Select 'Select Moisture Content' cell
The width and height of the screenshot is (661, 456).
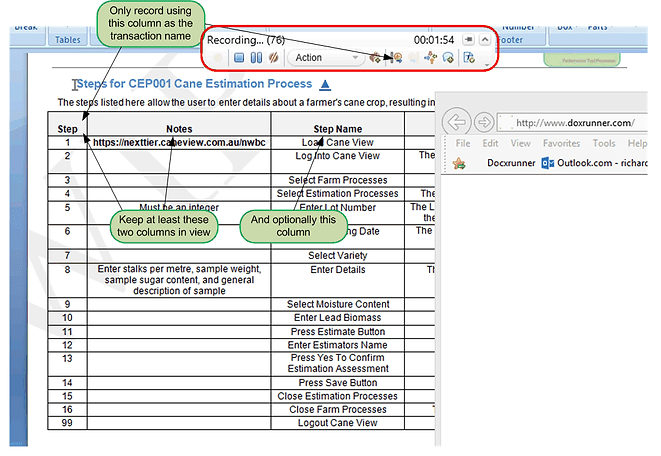point(338,304)
